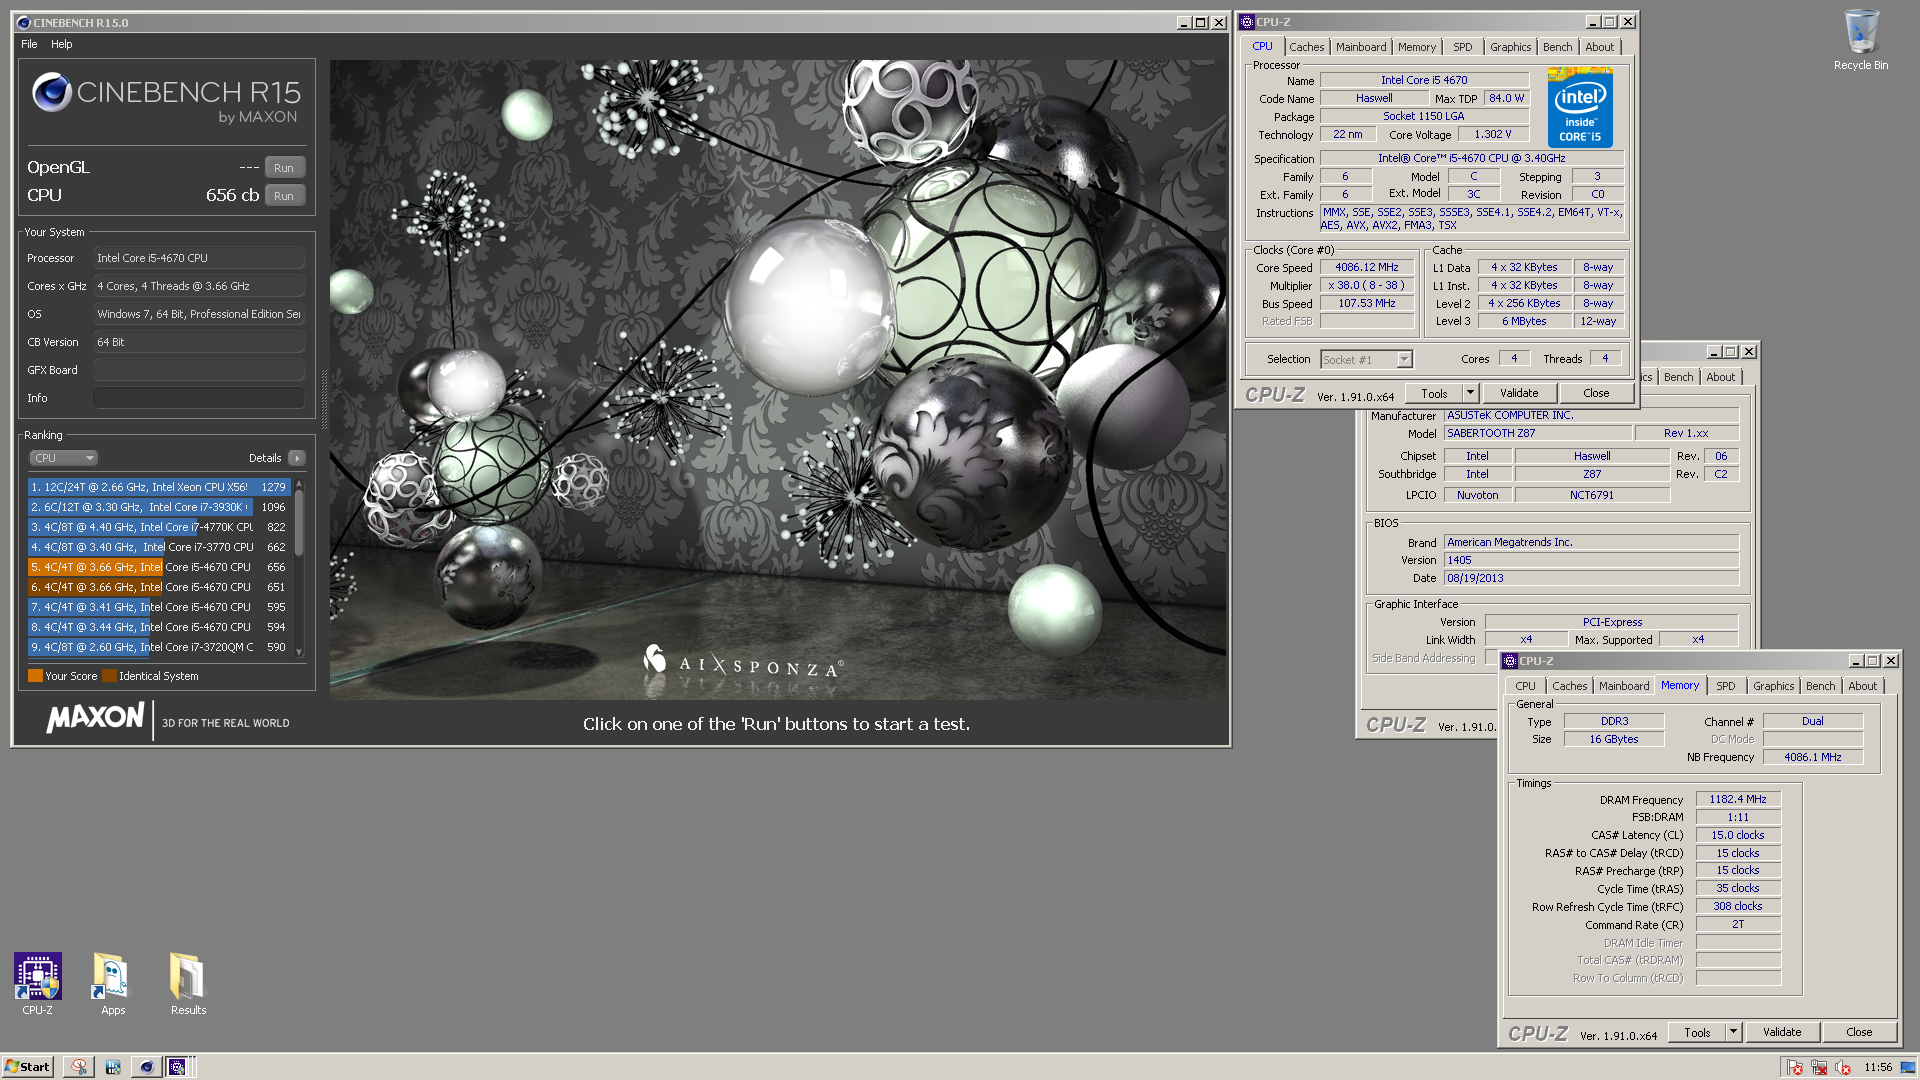Click the Snipping Tool taskbar icon
The image size is (1920, 1080).
tap(79, 1067)
